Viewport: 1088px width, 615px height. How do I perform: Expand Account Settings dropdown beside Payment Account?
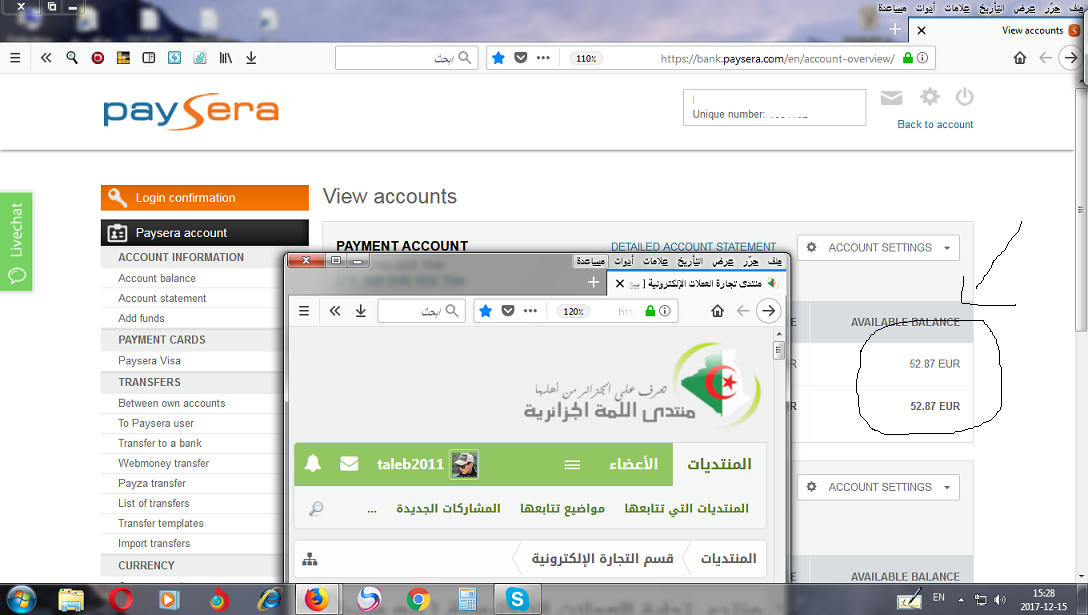pyautogui.click(x=878, y=248)
